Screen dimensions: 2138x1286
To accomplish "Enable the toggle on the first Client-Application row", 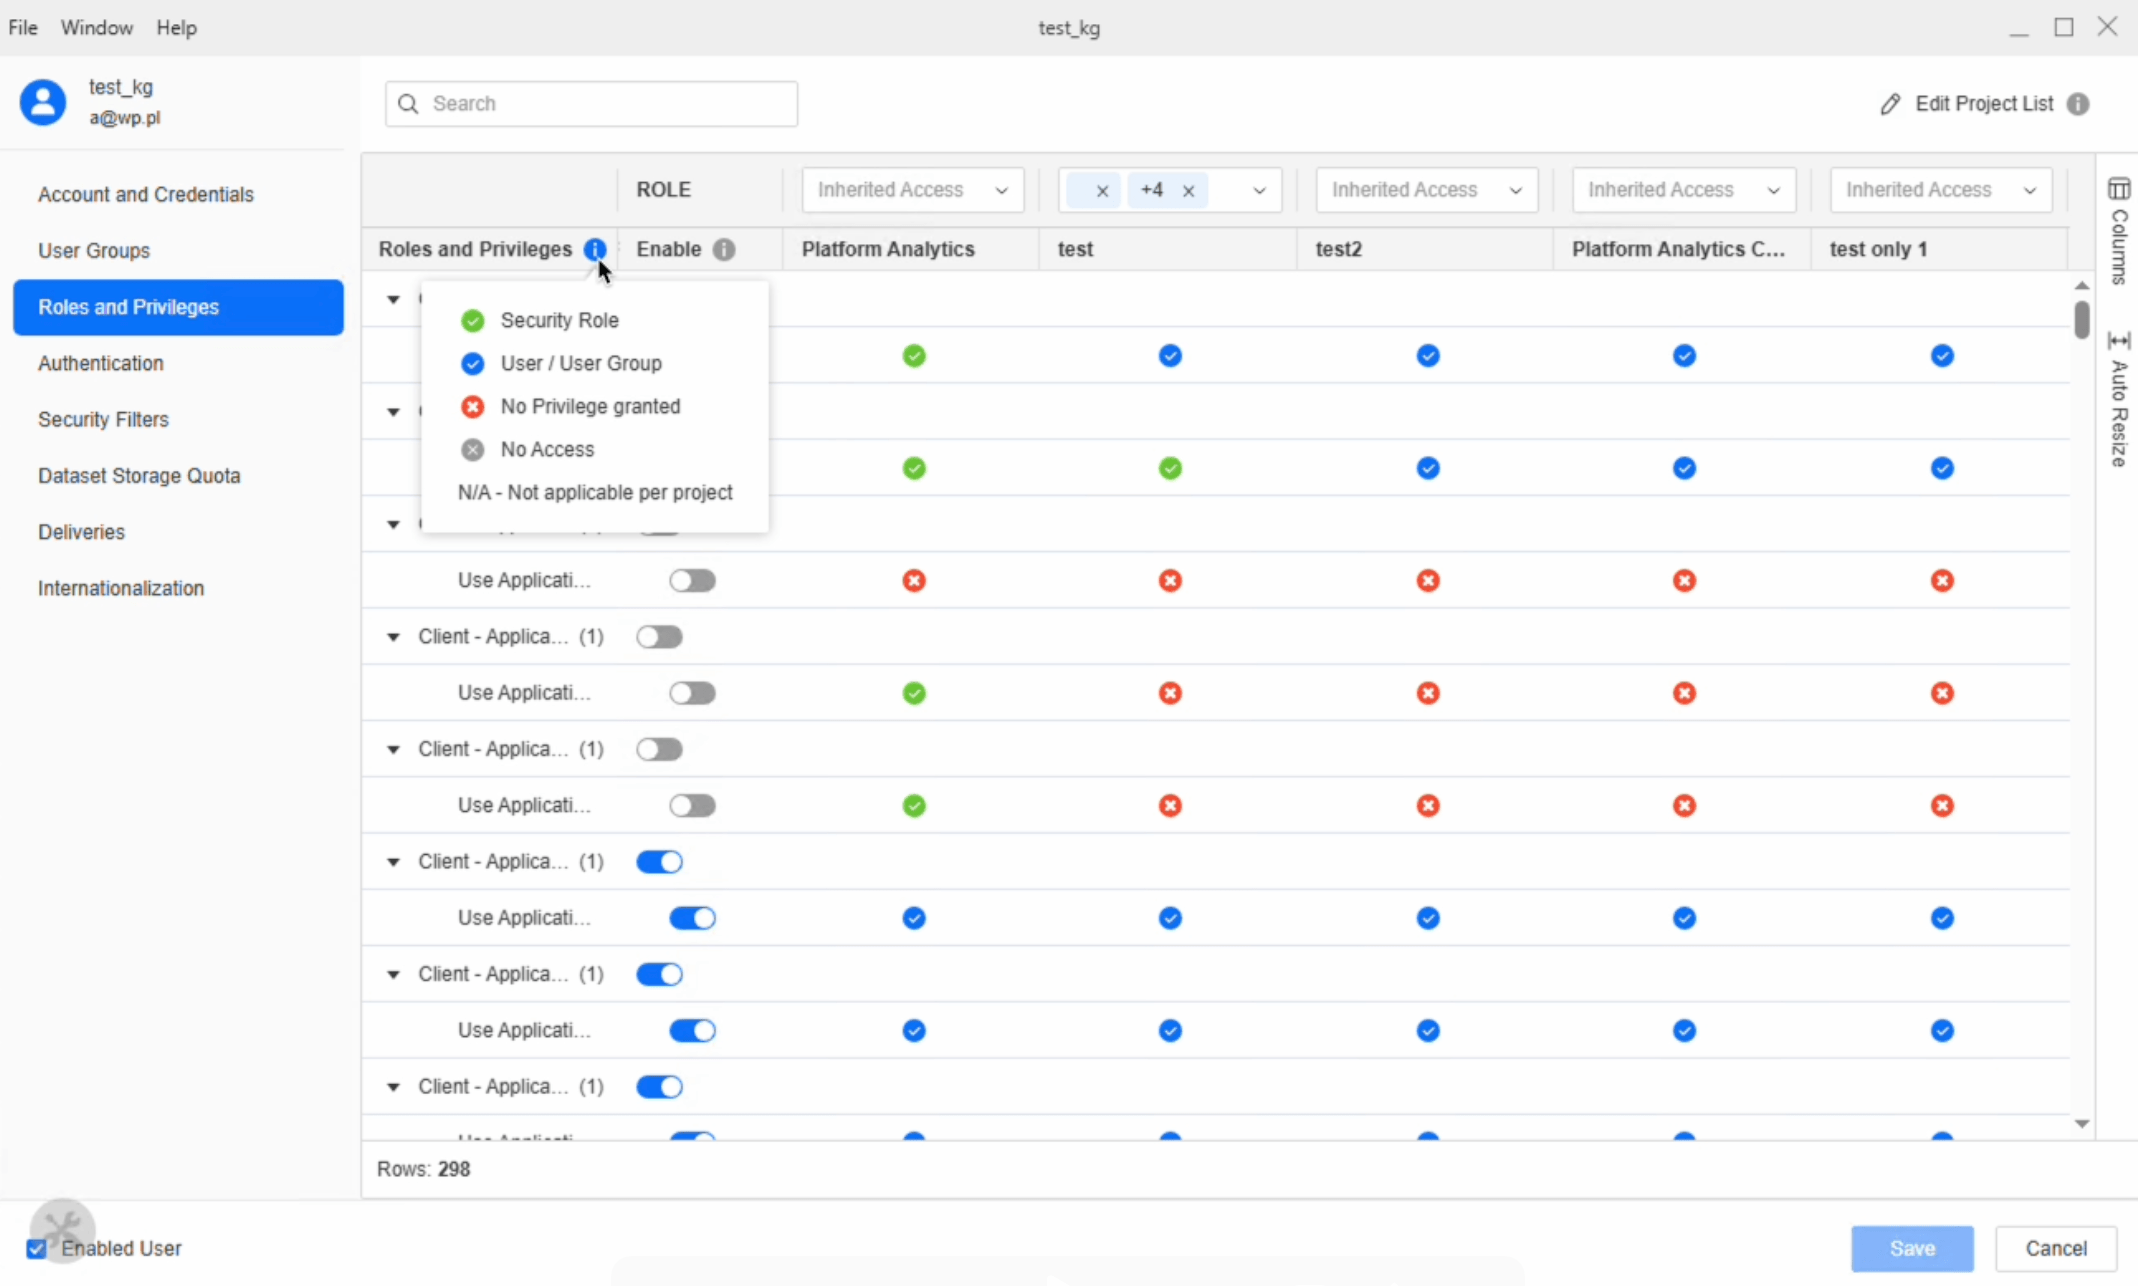I will pos(659,636).
